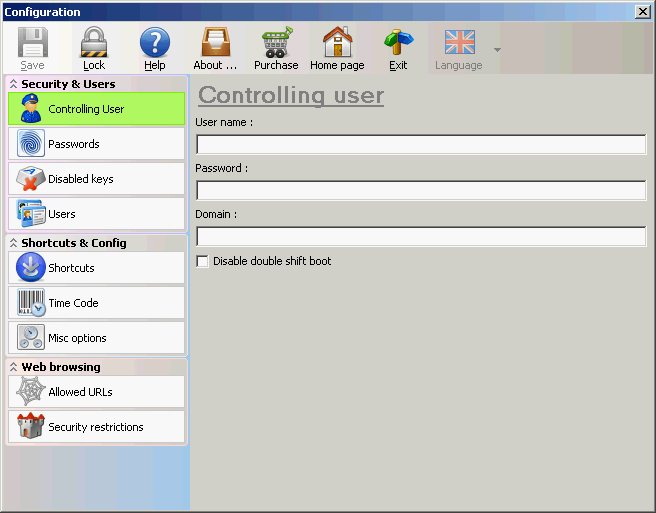Click the Disabled keys icon

click(x=30, y=179)
